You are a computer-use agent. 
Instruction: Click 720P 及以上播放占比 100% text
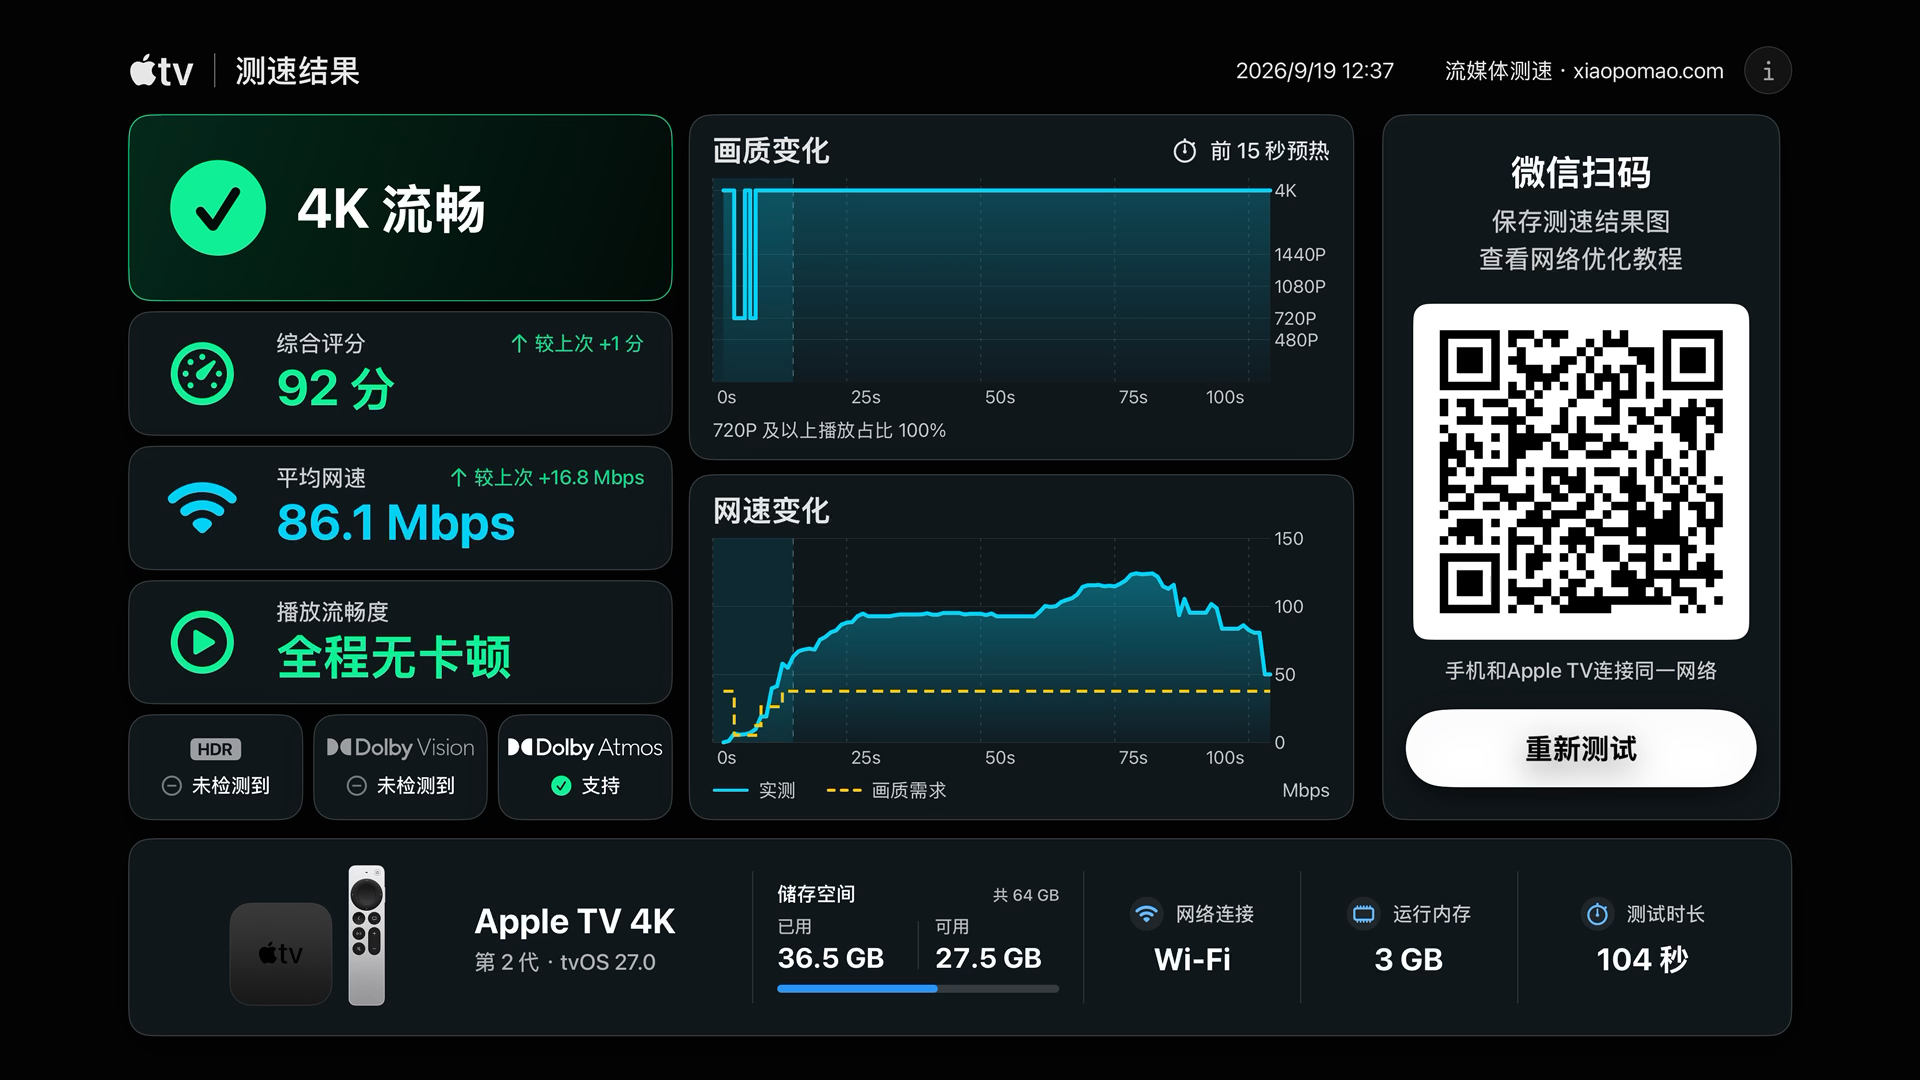pos(829,430)
